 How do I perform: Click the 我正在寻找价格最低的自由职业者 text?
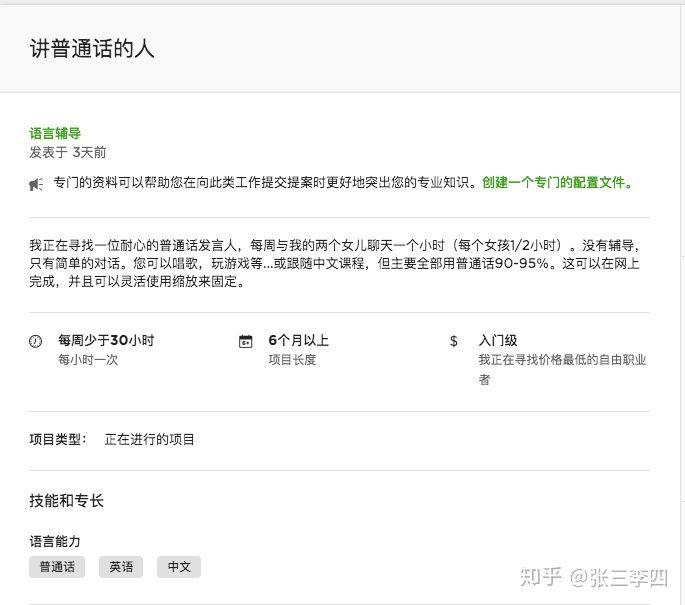click(x=562, y=369)
